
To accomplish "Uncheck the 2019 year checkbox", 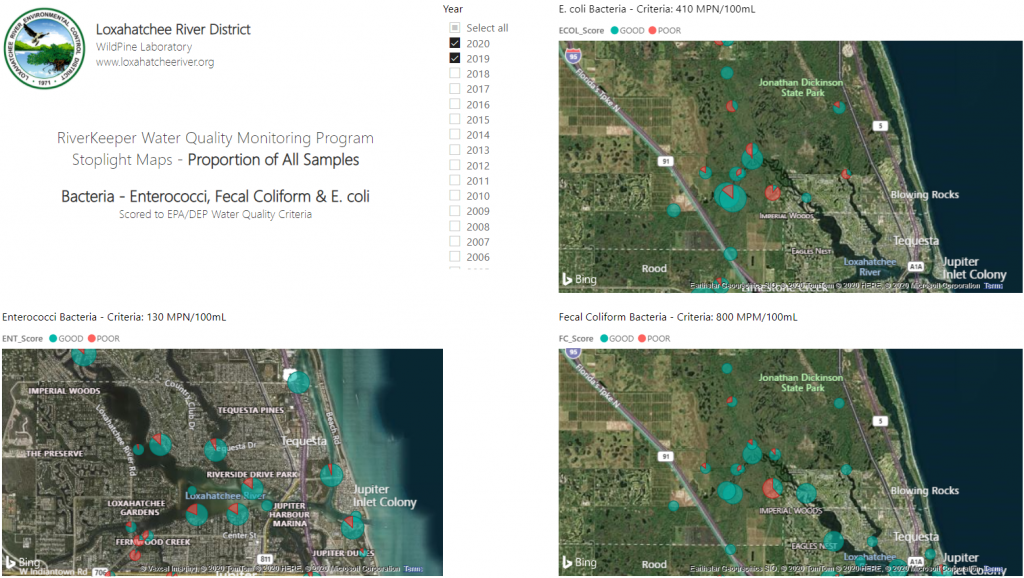I will pos(454,58).
